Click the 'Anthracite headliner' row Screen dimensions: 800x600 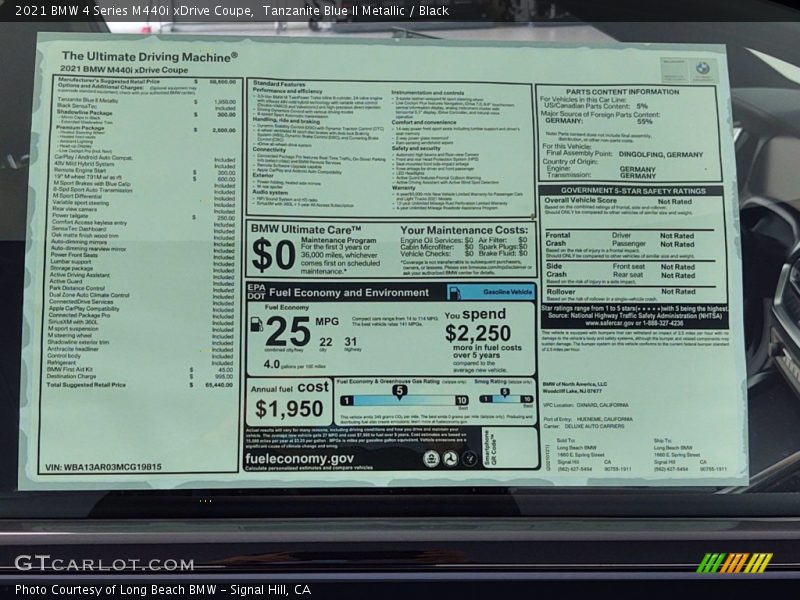140,349
